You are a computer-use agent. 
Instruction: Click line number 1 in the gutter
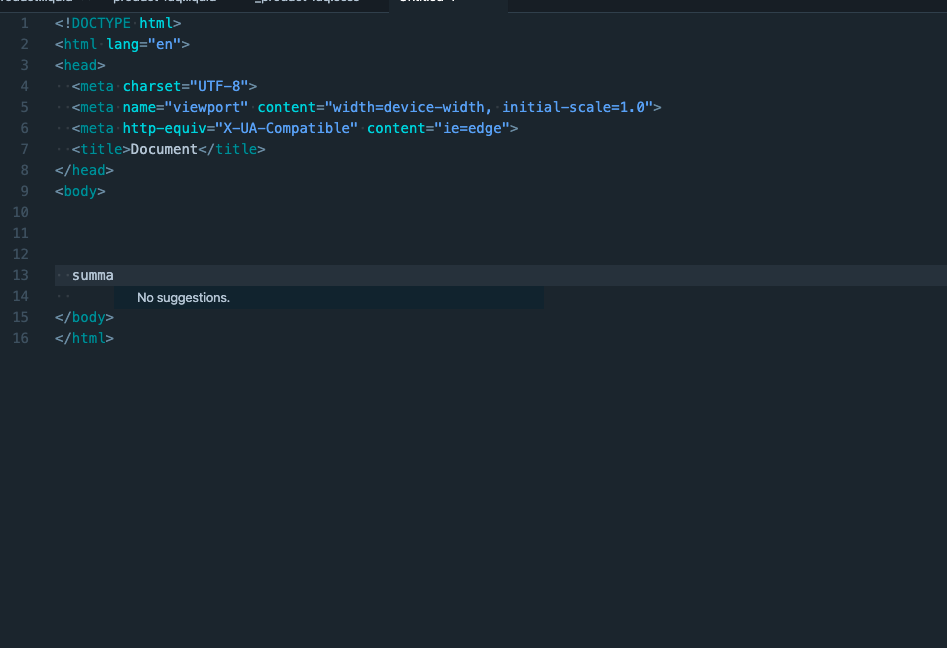pos(24,22)
